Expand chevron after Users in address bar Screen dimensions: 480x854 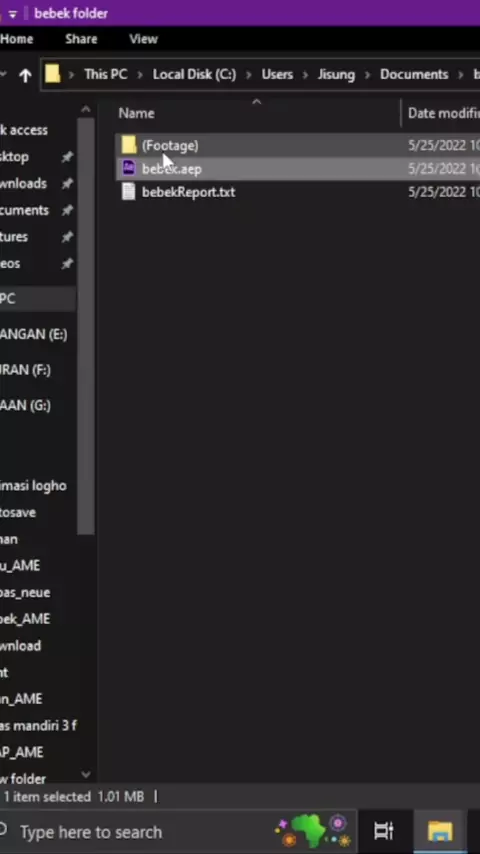pos(305,75)
